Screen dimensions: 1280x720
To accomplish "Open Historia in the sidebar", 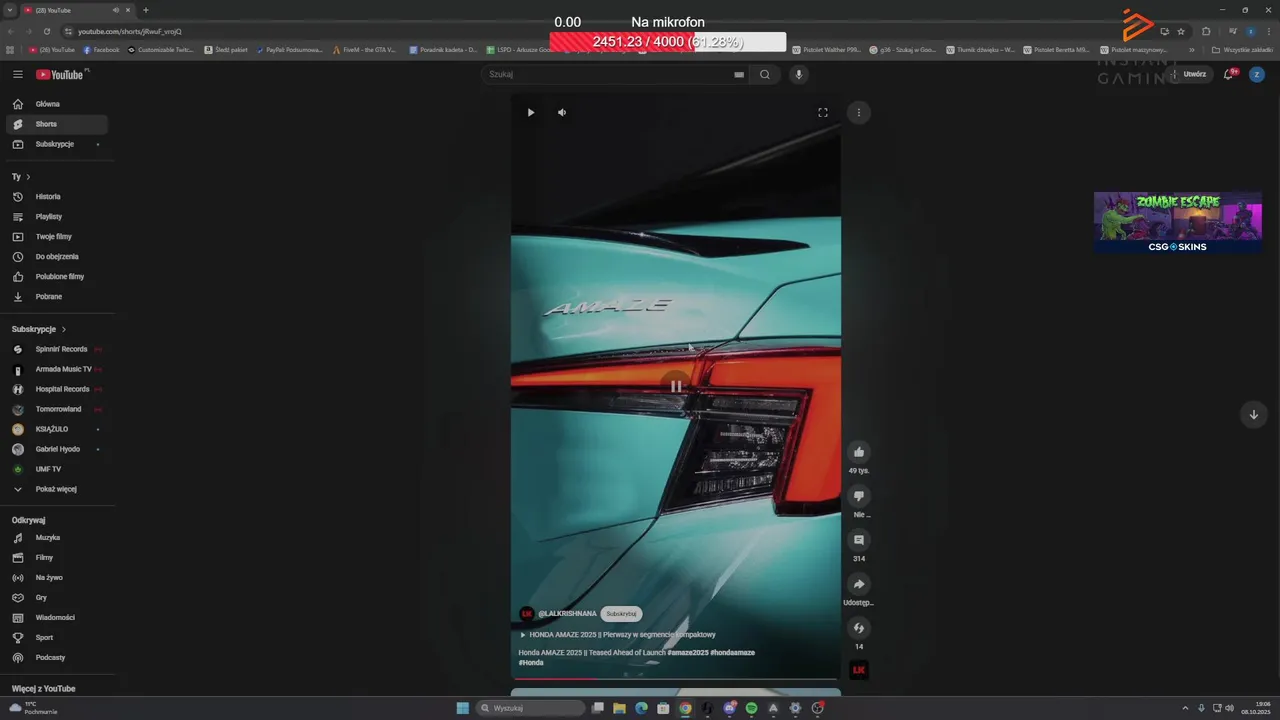I will pyautogui.click(x=57, y=197).
